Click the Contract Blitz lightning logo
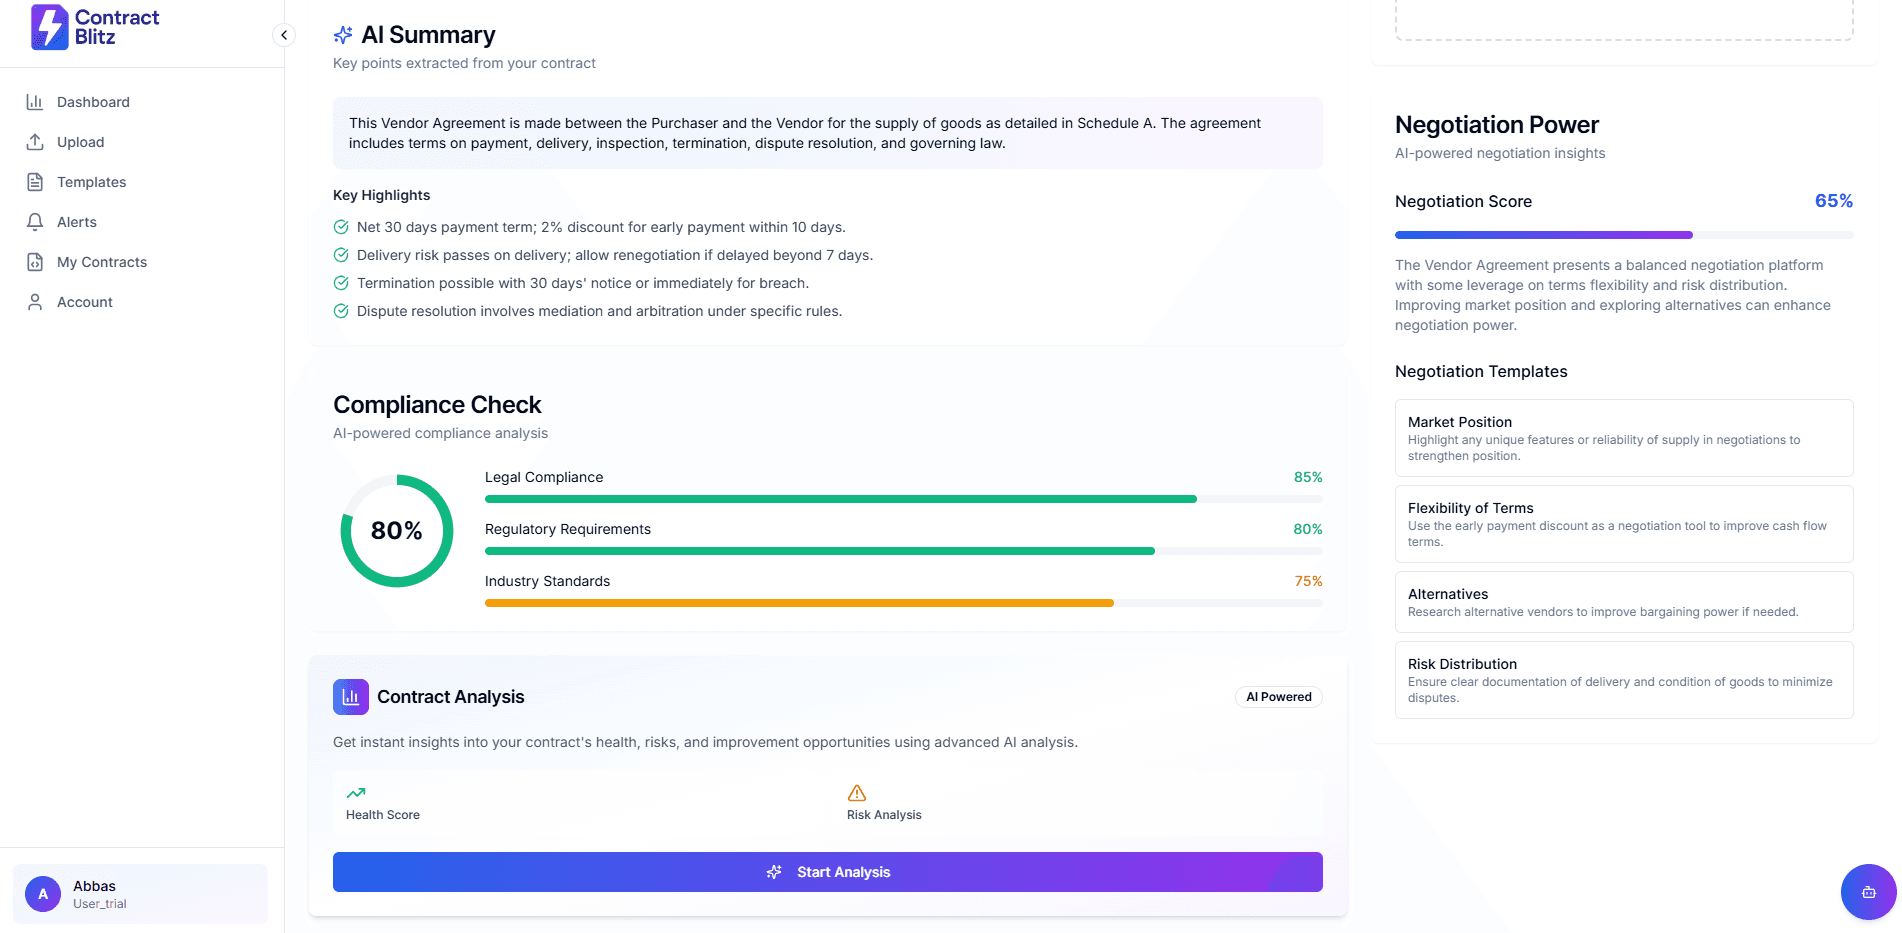1902x933 pixels. (49, 27)
